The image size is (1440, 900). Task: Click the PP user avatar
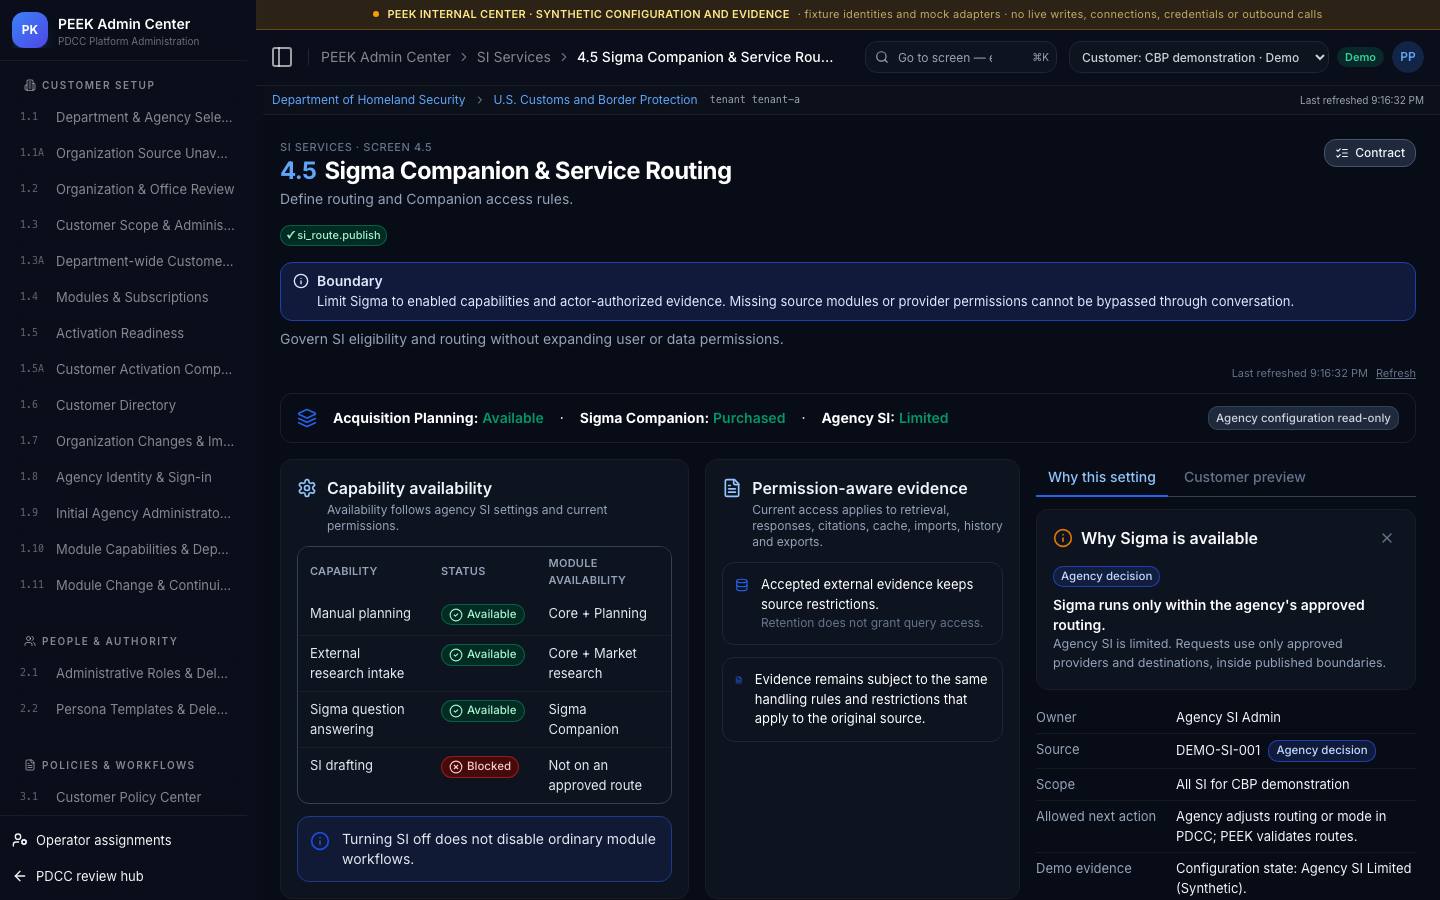click(1407, 57)
